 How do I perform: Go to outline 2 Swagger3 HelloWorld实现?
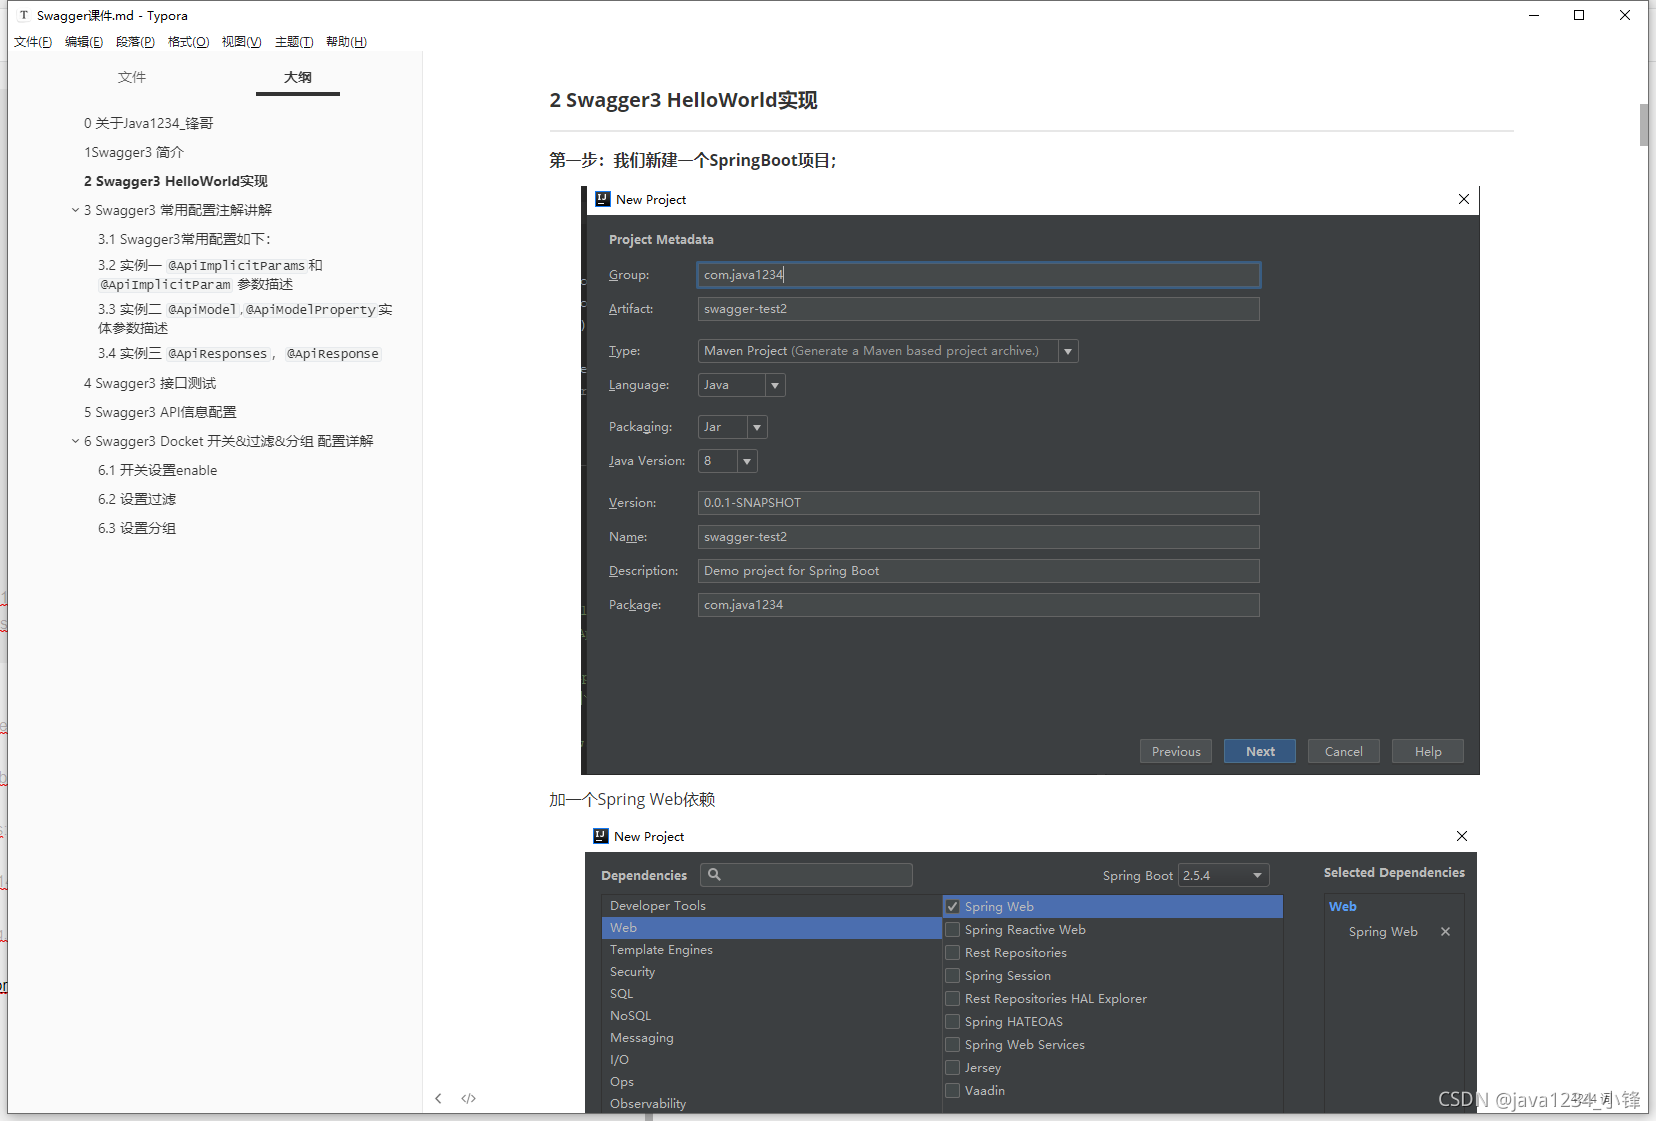(x=176, y=181)
